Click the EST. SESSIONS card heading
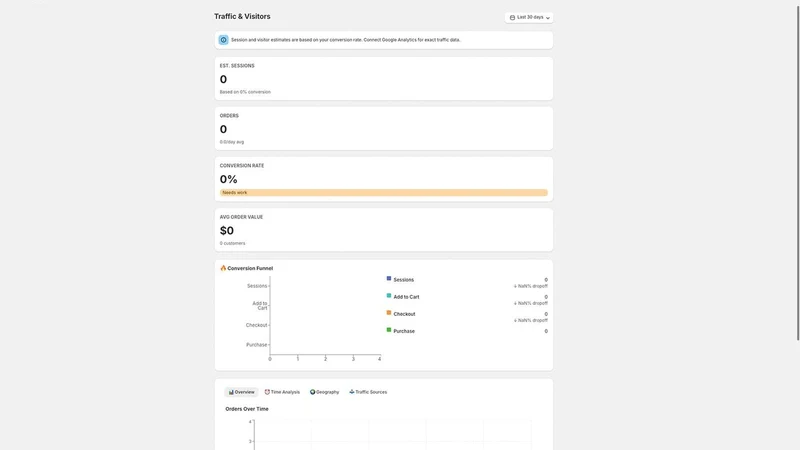Screen dimensions: 800x450 click(x=237, y=66)
